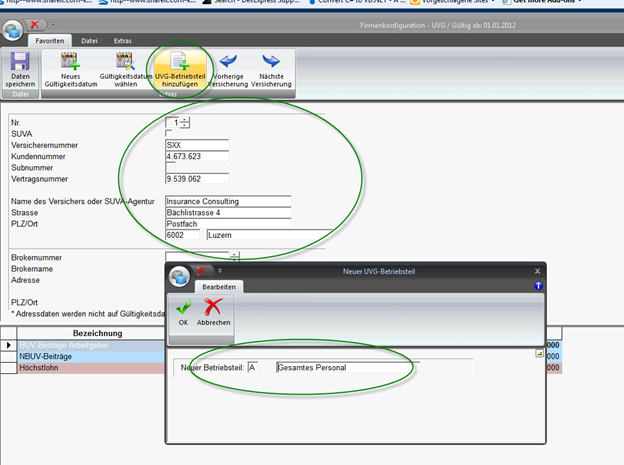Go to Vorherige Versicherung arrow
The width and height of the screenshot is (624, 465).
230,64
